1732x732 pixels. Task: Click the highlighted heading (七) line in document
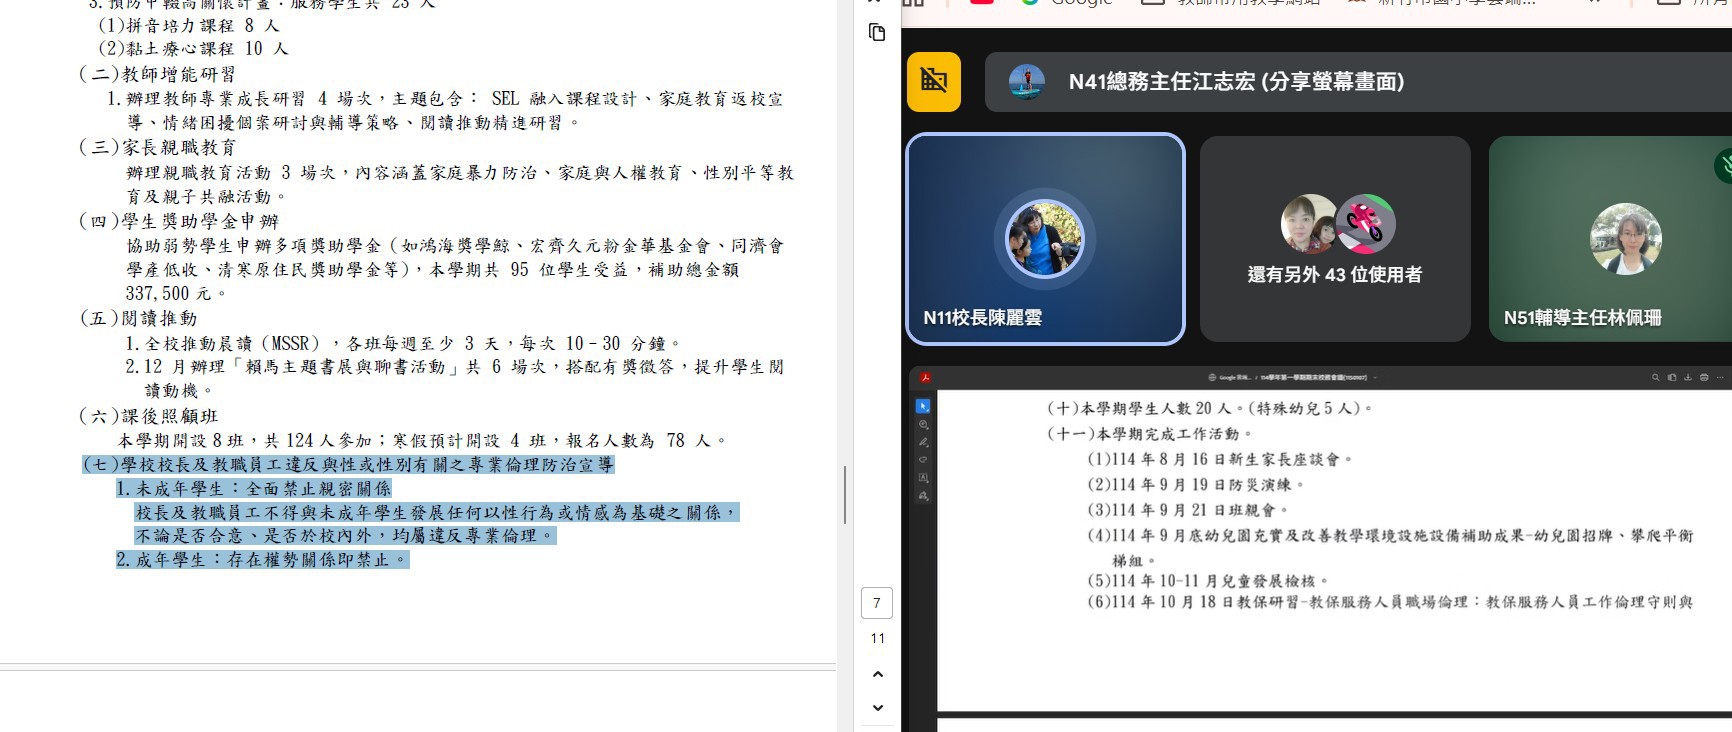click(348, 465)
